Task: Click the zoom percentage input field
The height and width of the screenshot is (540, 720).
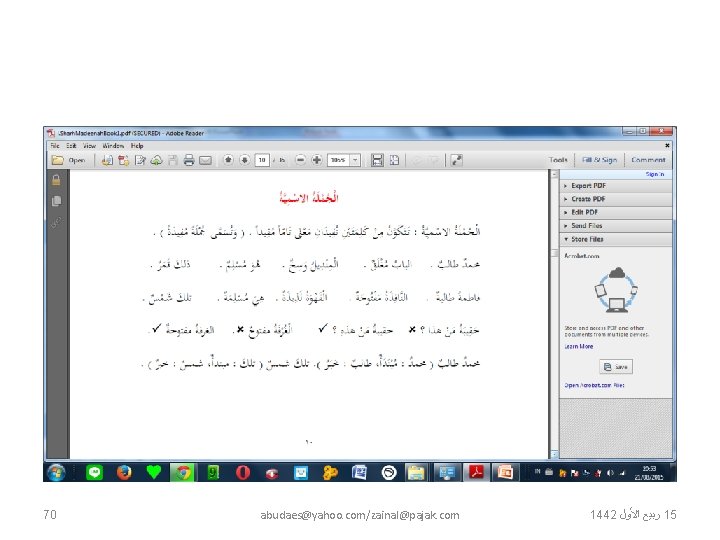Action: coord(339,160)
